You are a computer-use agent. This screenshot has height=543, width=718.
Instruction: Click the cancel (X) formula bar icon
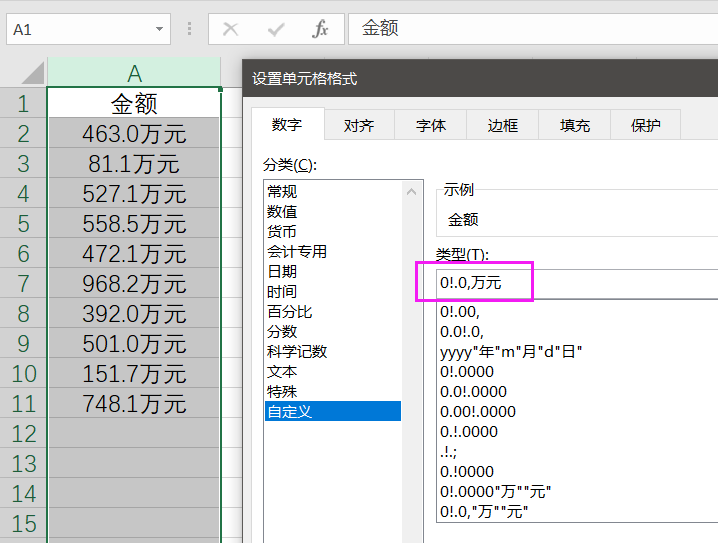click(x=230, y=29)
